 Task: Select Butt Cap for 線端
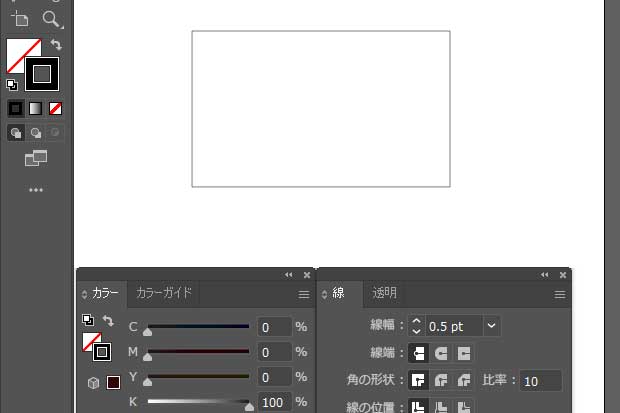pyautogui.click(x=418, y=353)
